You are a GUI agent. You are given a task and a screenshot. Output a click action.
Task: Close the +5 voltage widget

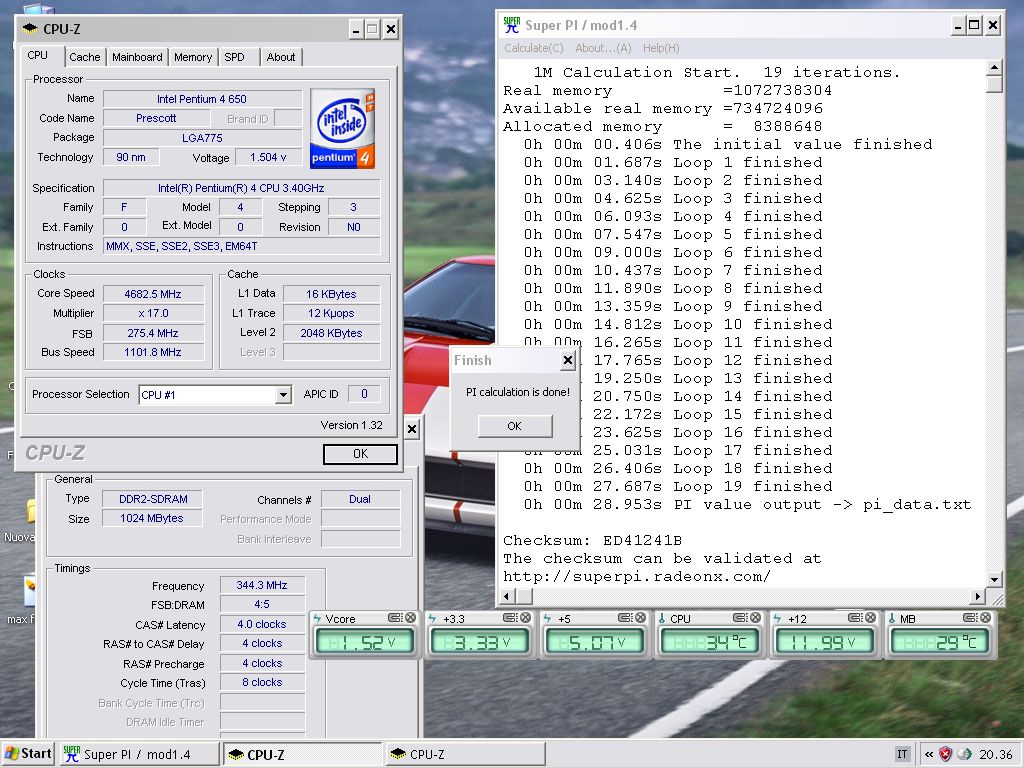click(x=640, y=618)
